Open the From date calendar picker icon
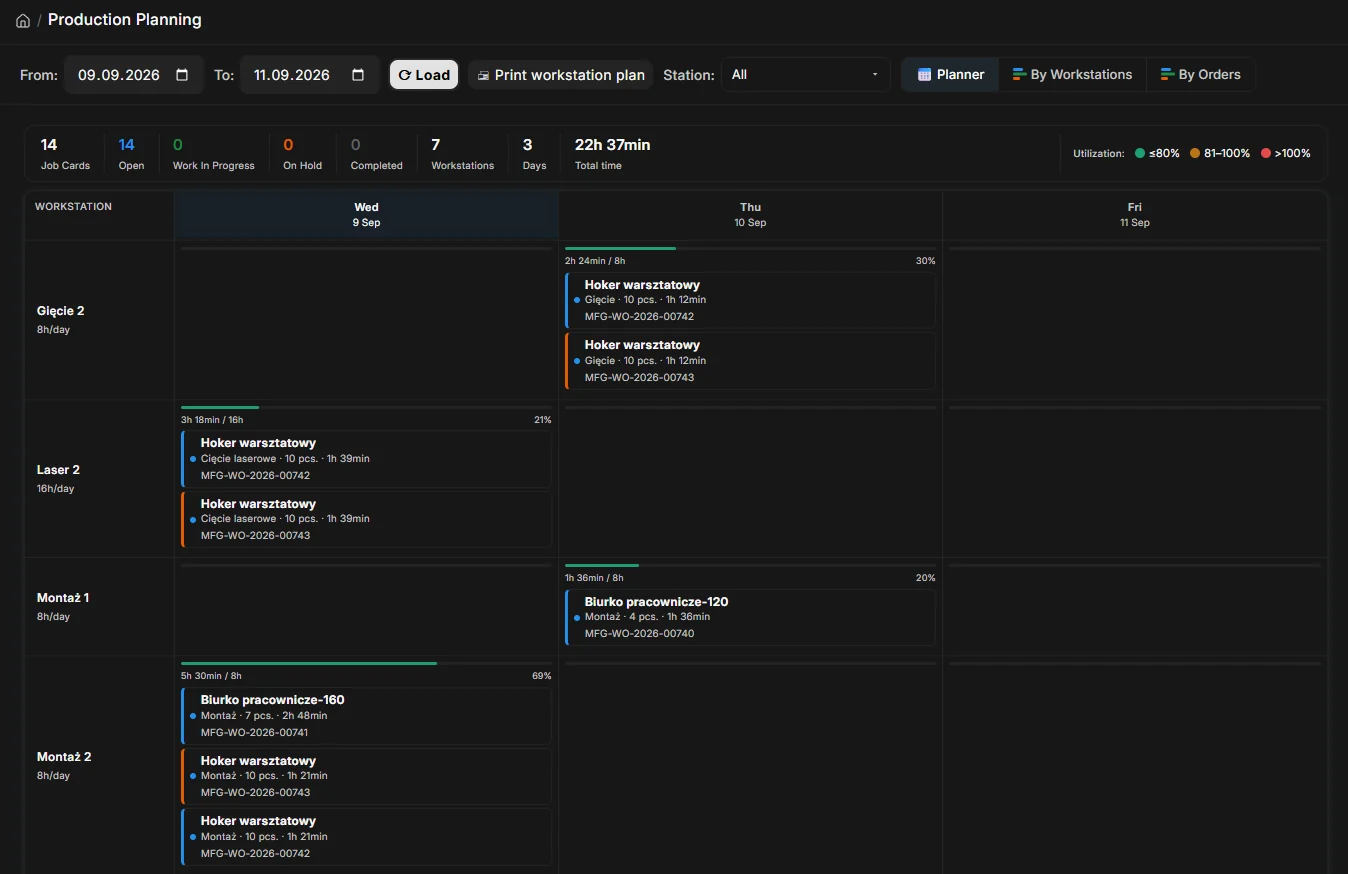This screenshot has width=1348, height=874. [x=182, y=75]
